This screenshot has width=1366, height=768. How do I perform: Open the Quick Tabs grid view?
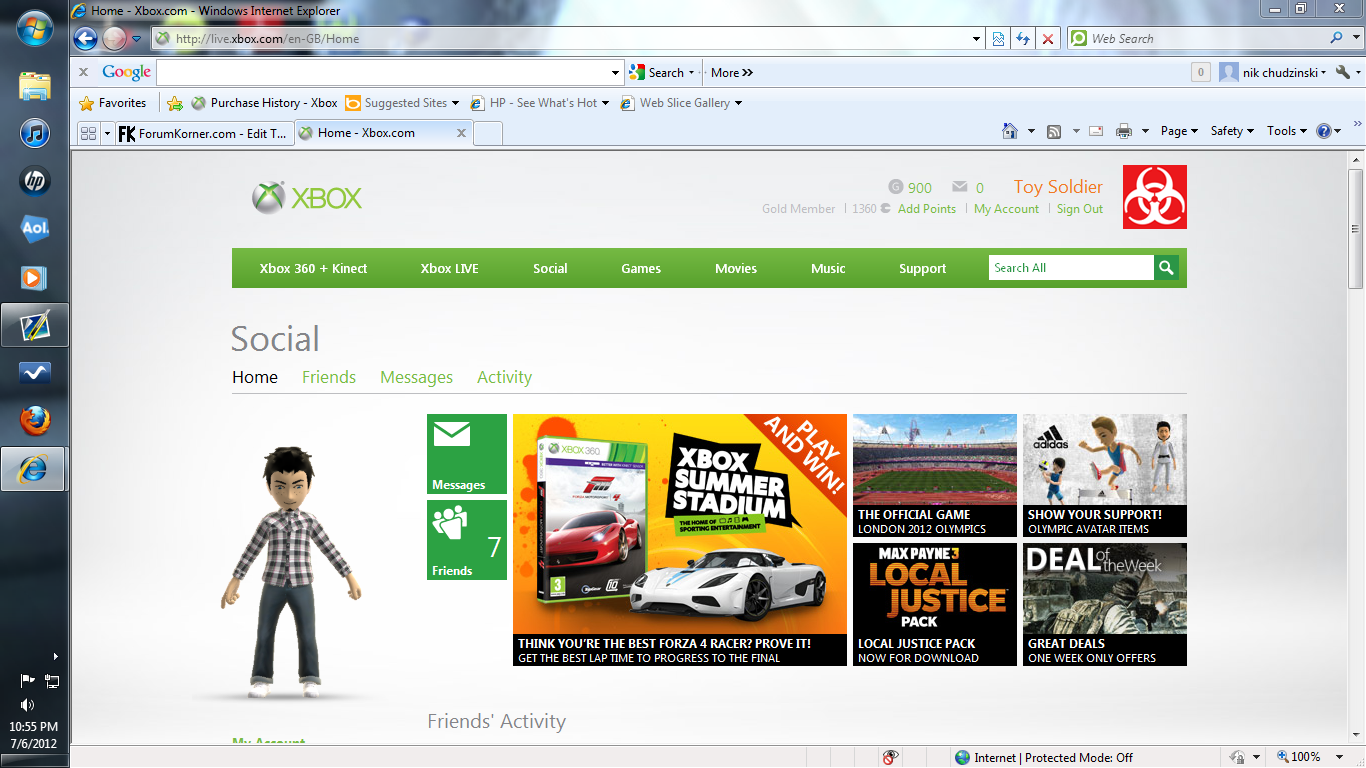[x=88, y=133]
